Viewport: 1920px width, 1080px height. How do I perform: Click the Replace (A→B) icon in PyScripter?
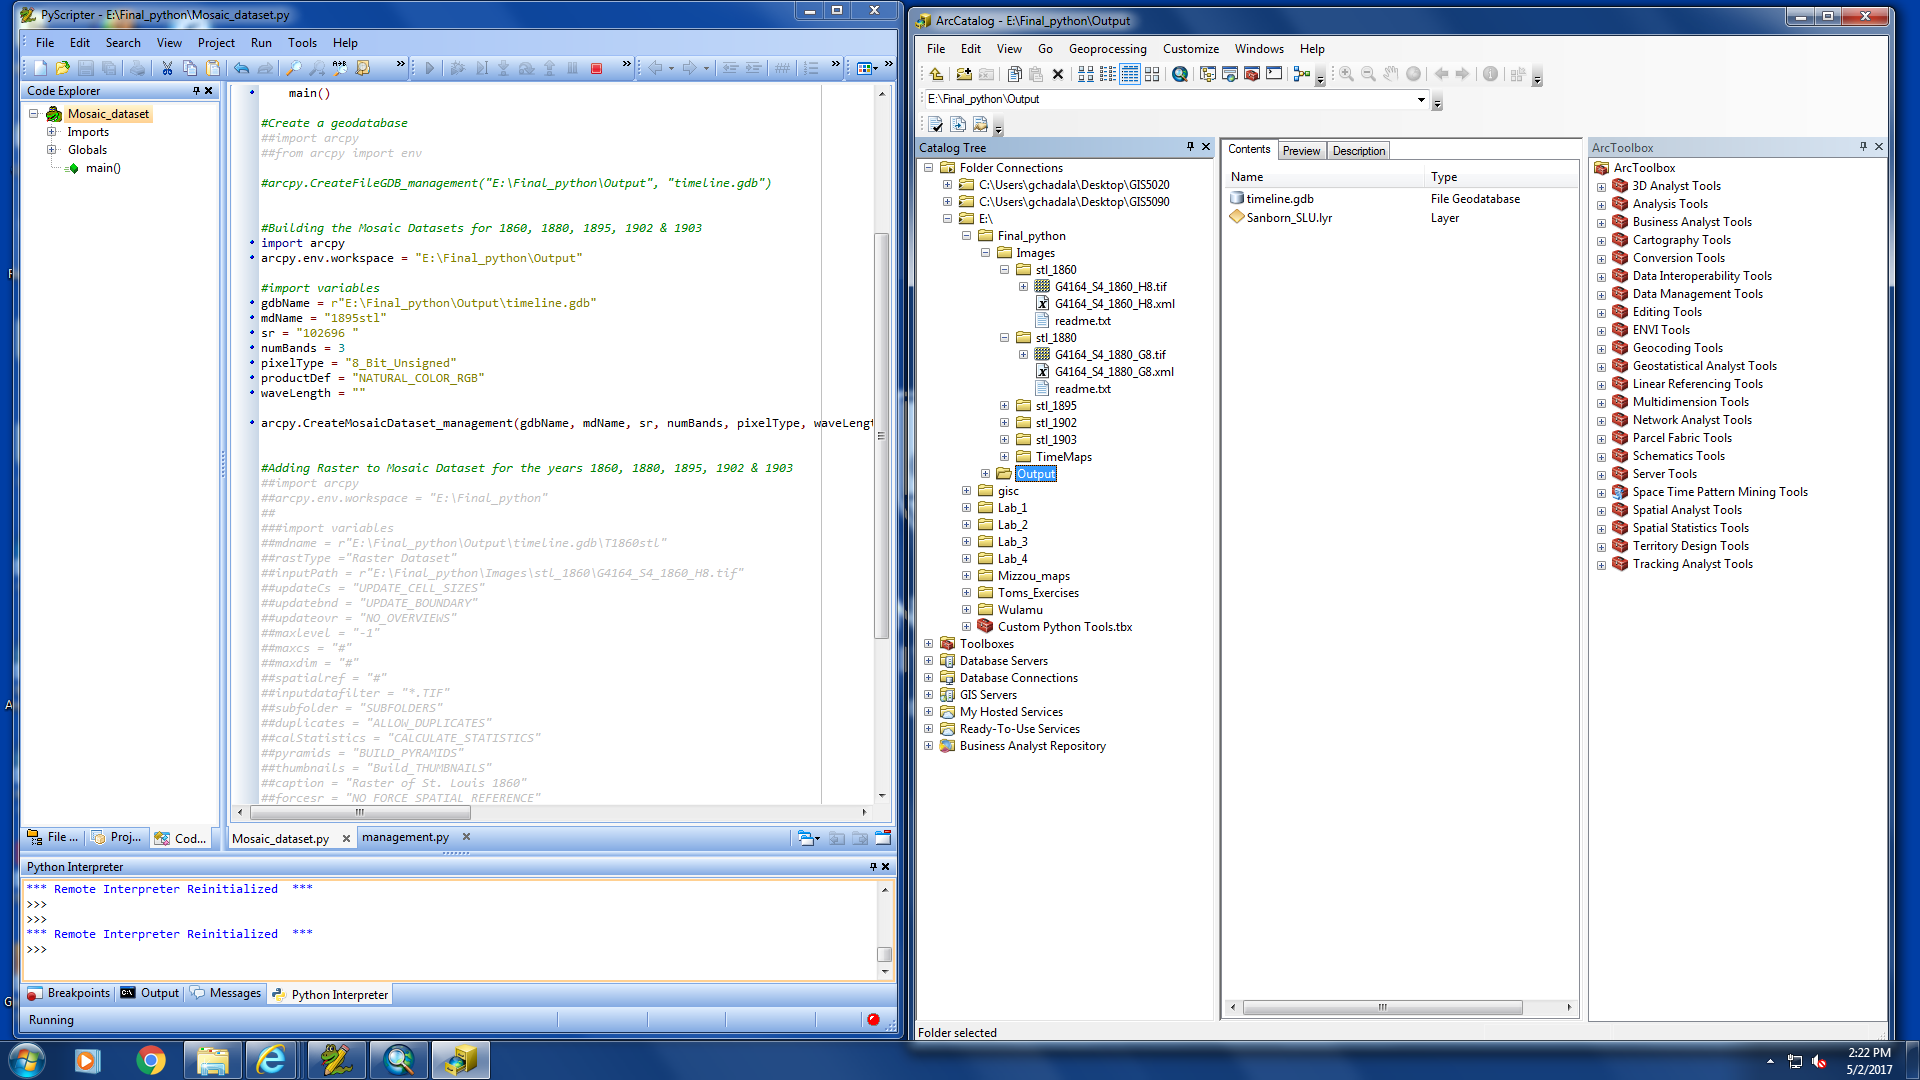[x=340, y=68]
